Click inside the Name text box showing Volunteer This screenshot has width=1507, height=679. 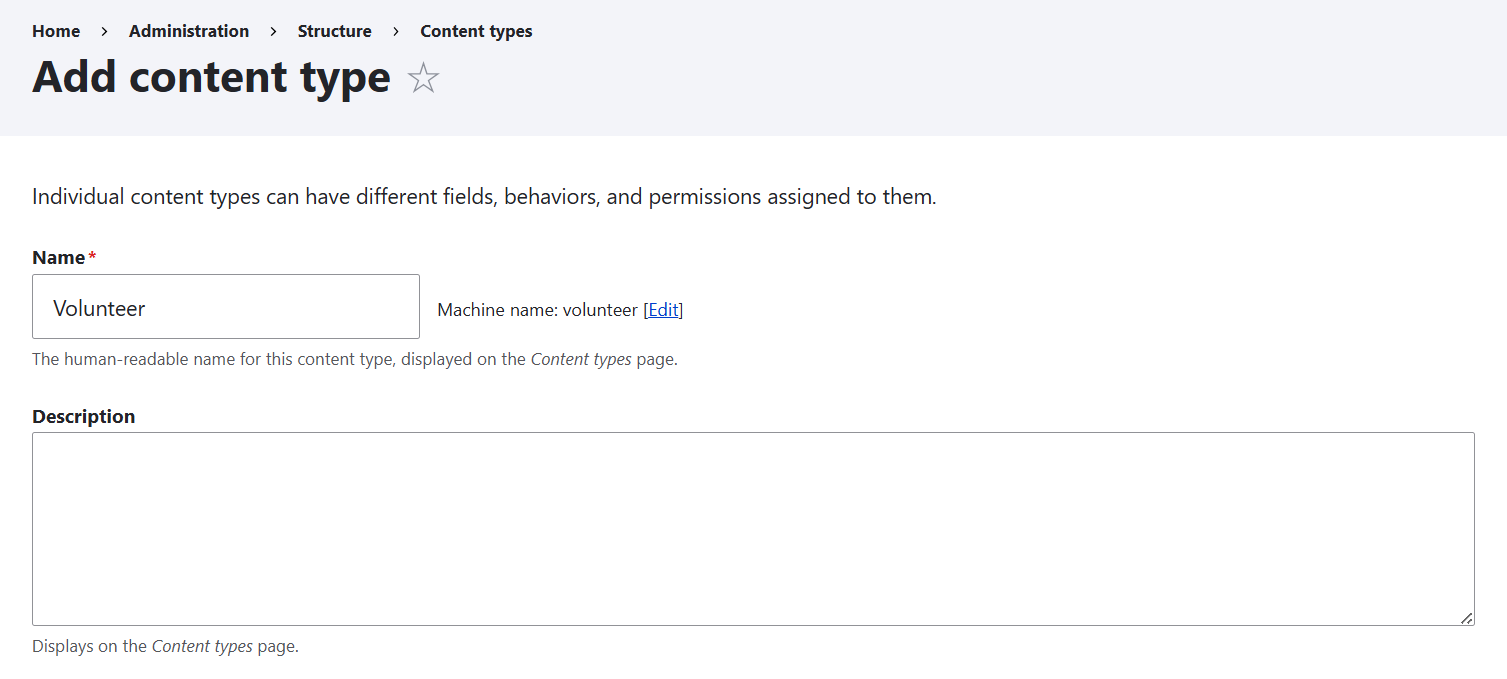pyautogui.click(x=225, y=306)
